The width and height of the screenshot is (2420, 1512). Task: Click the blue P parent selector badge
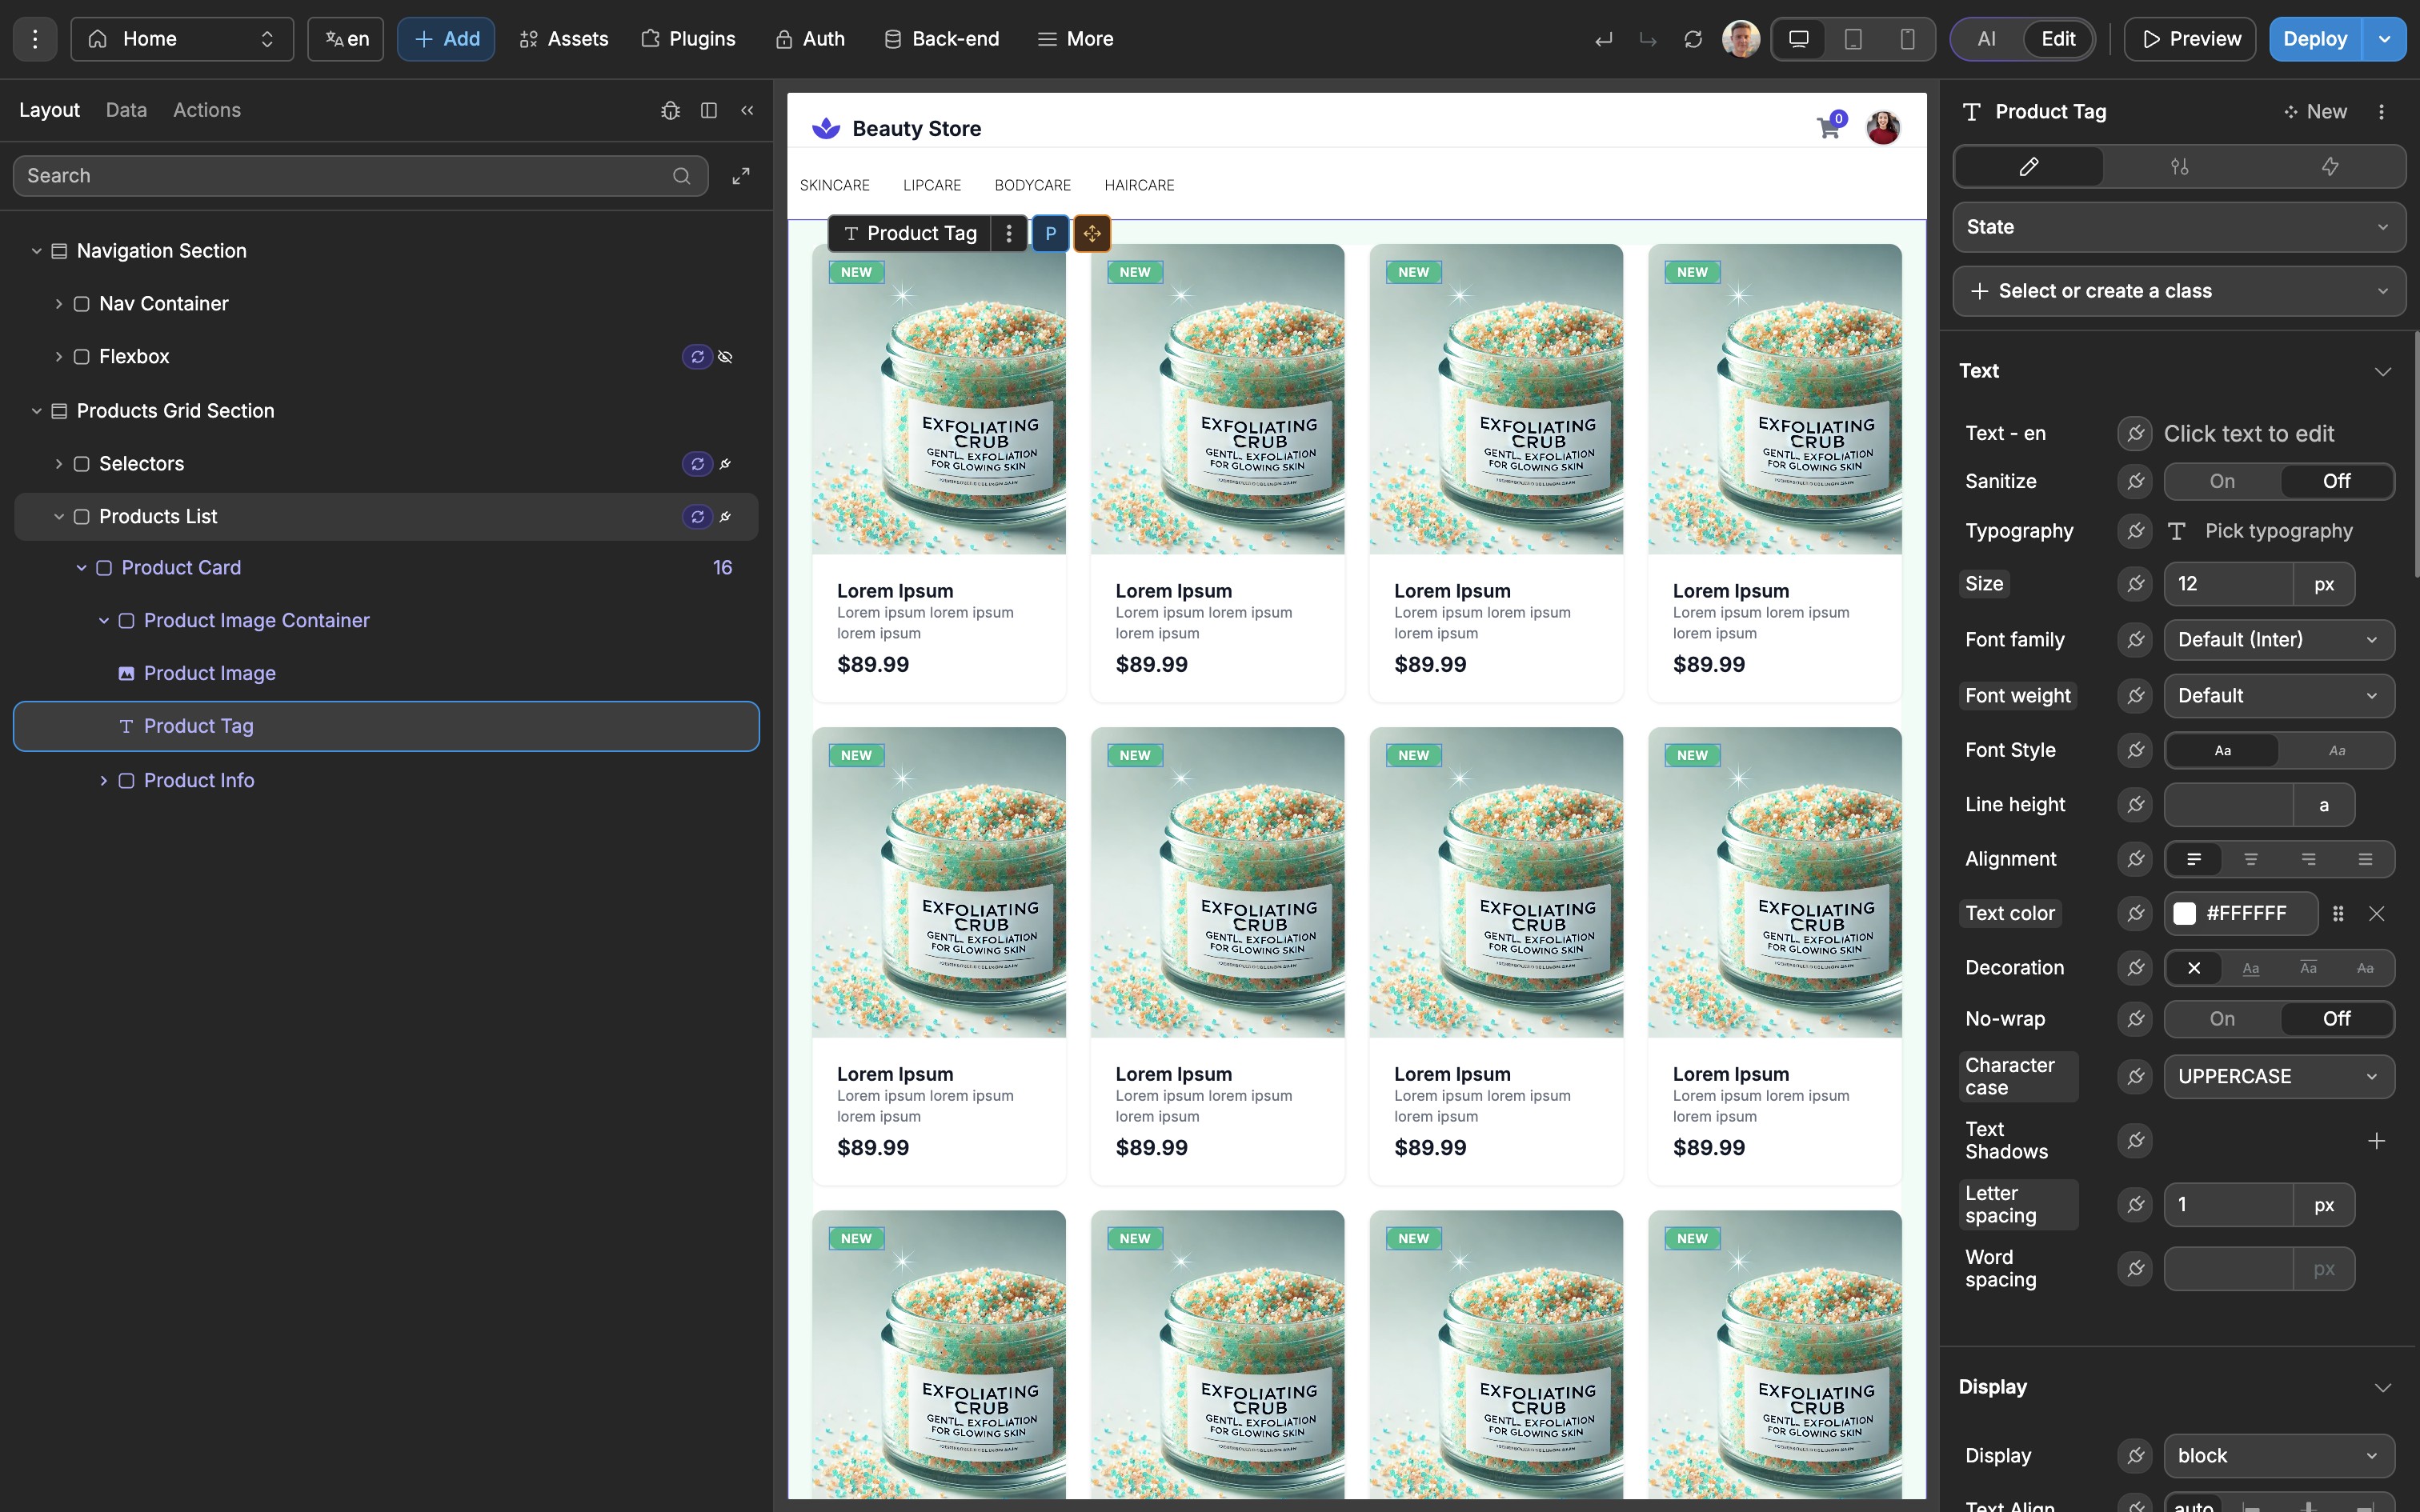coord(1050,233)
